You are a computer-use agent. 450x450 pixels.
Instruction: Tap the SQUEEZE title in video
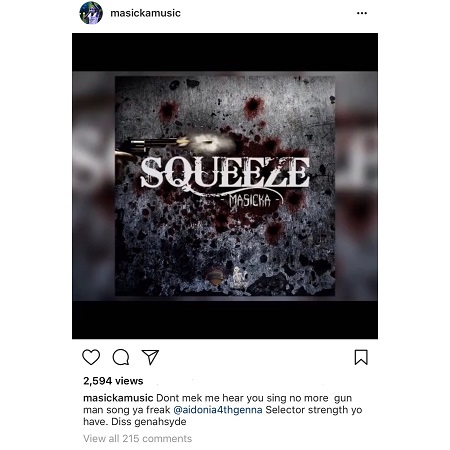tap(225, 173)
